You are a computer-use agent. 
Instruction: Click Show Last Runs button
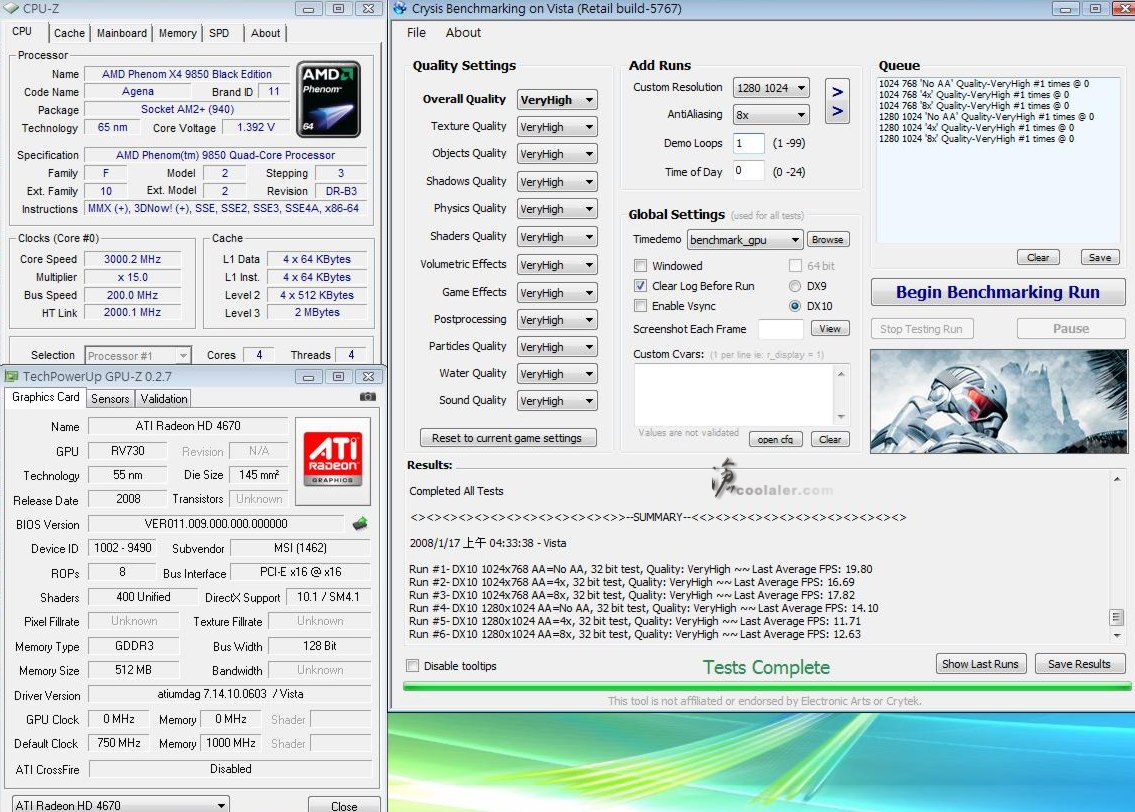tap(980, 664)
